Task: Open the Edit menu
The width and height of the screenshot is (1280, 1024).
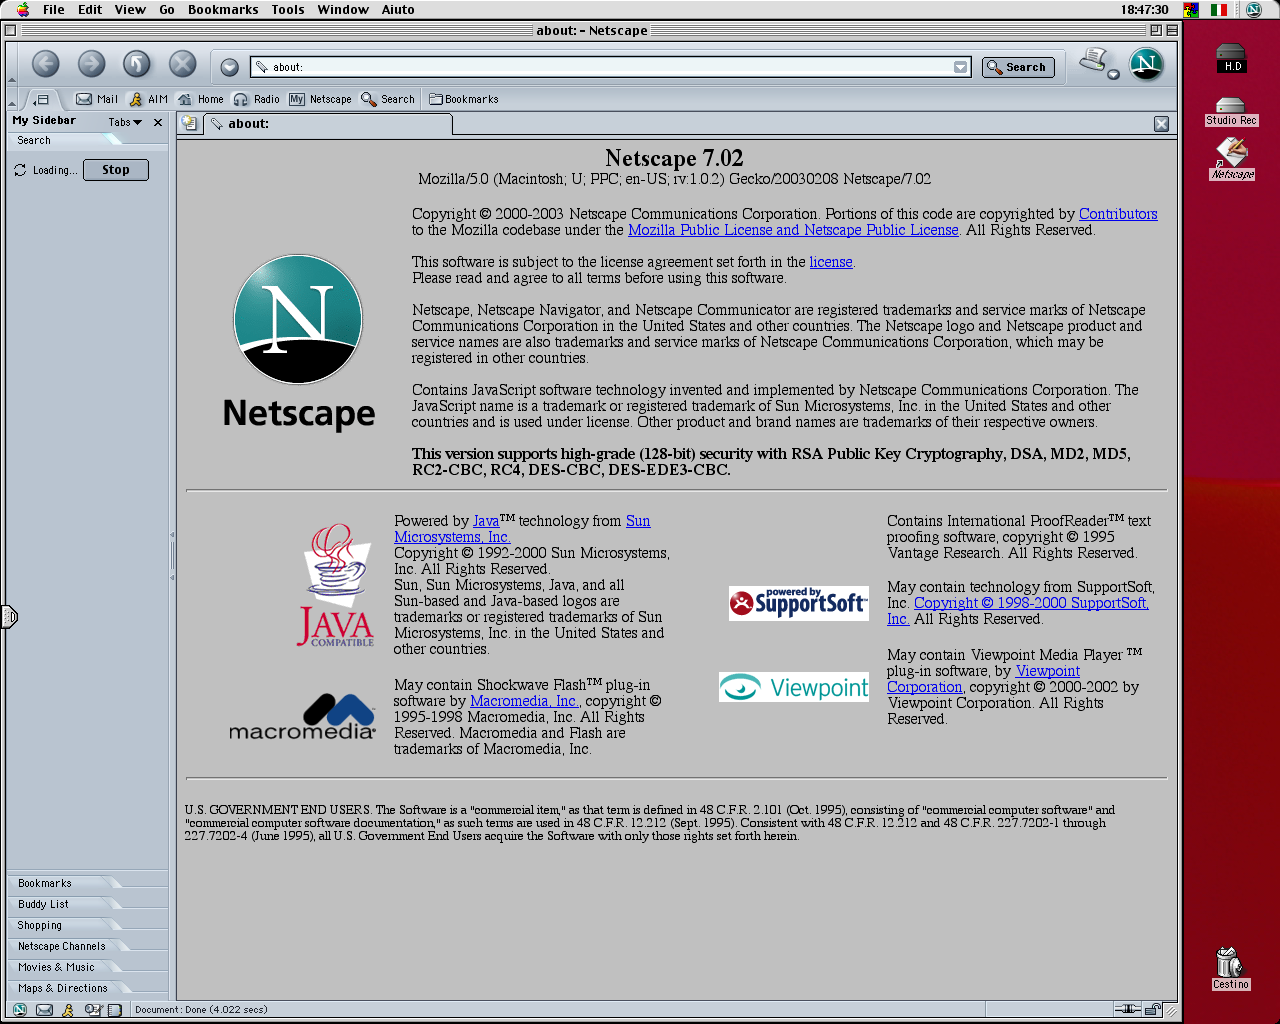Action: [x=90, y=9]
